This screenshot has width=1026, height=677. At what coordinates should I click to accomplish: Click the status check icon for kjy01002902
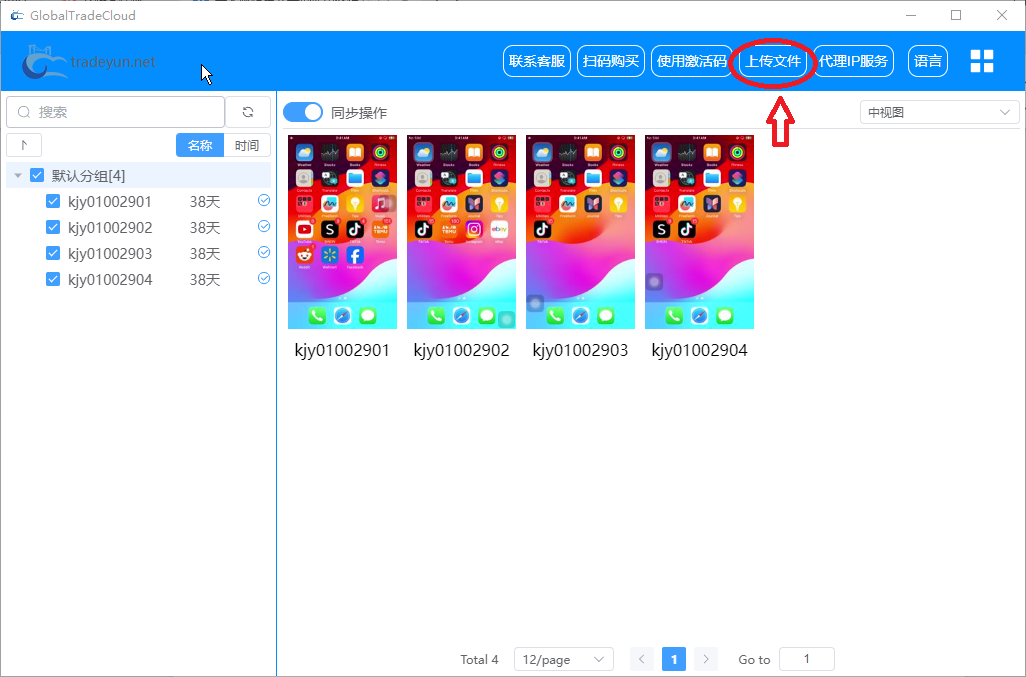(x=264, y=226)
